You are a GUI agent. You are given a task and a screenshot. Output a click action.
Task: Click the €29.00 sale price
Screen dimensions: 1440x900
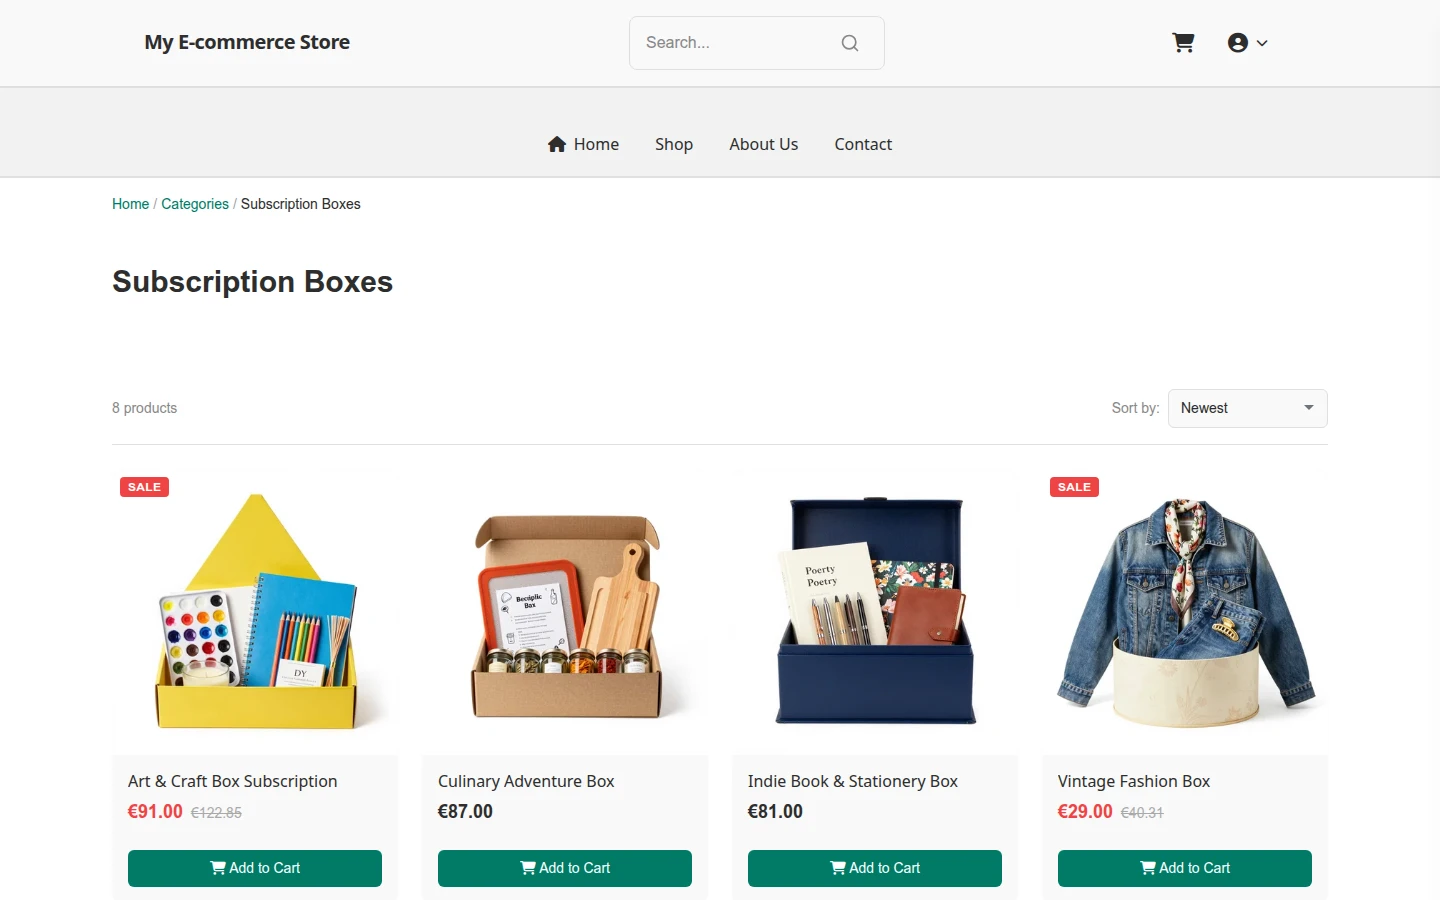[x=1085, y=812]
